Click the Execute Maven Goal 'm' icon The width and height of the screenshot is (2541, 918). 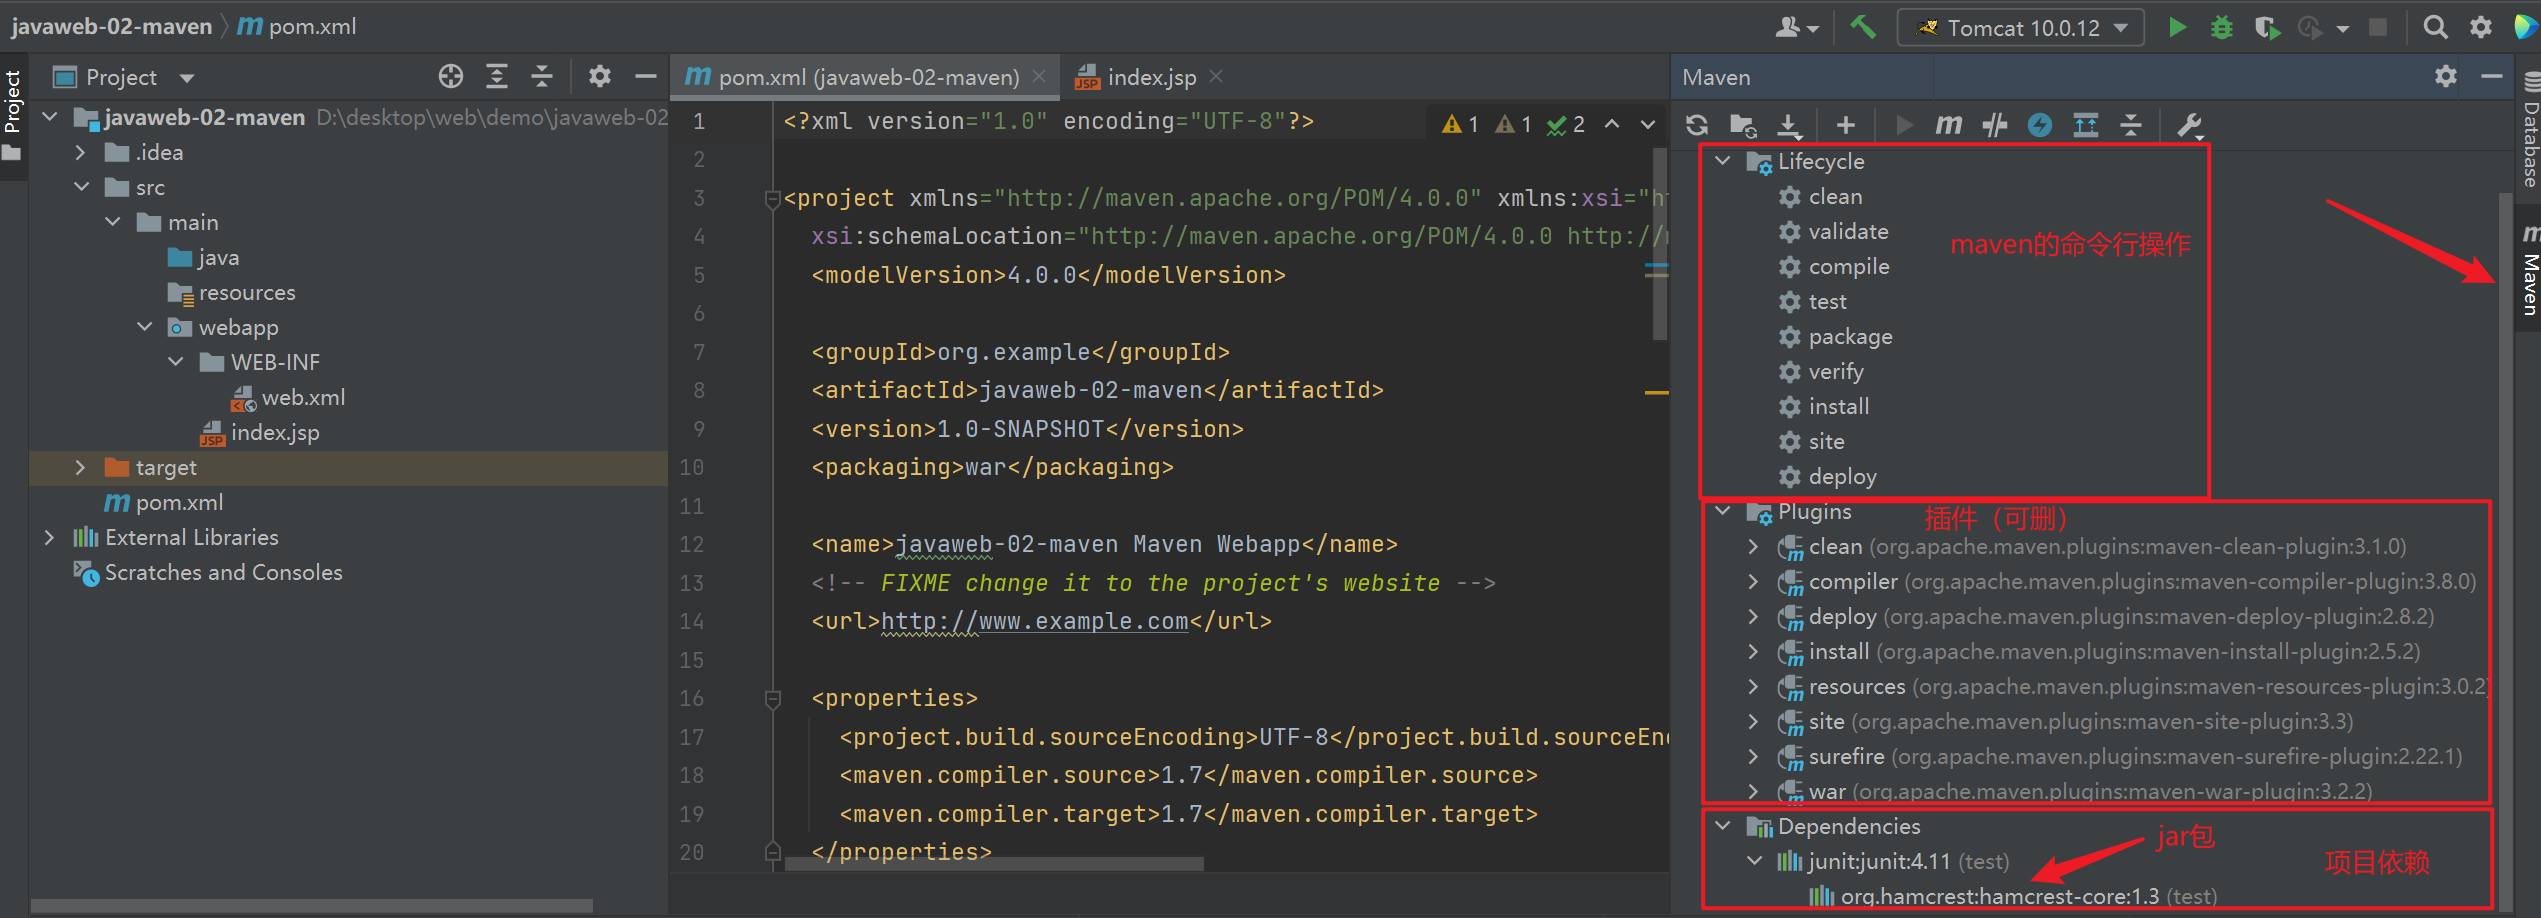click(x=1948, y=125)
